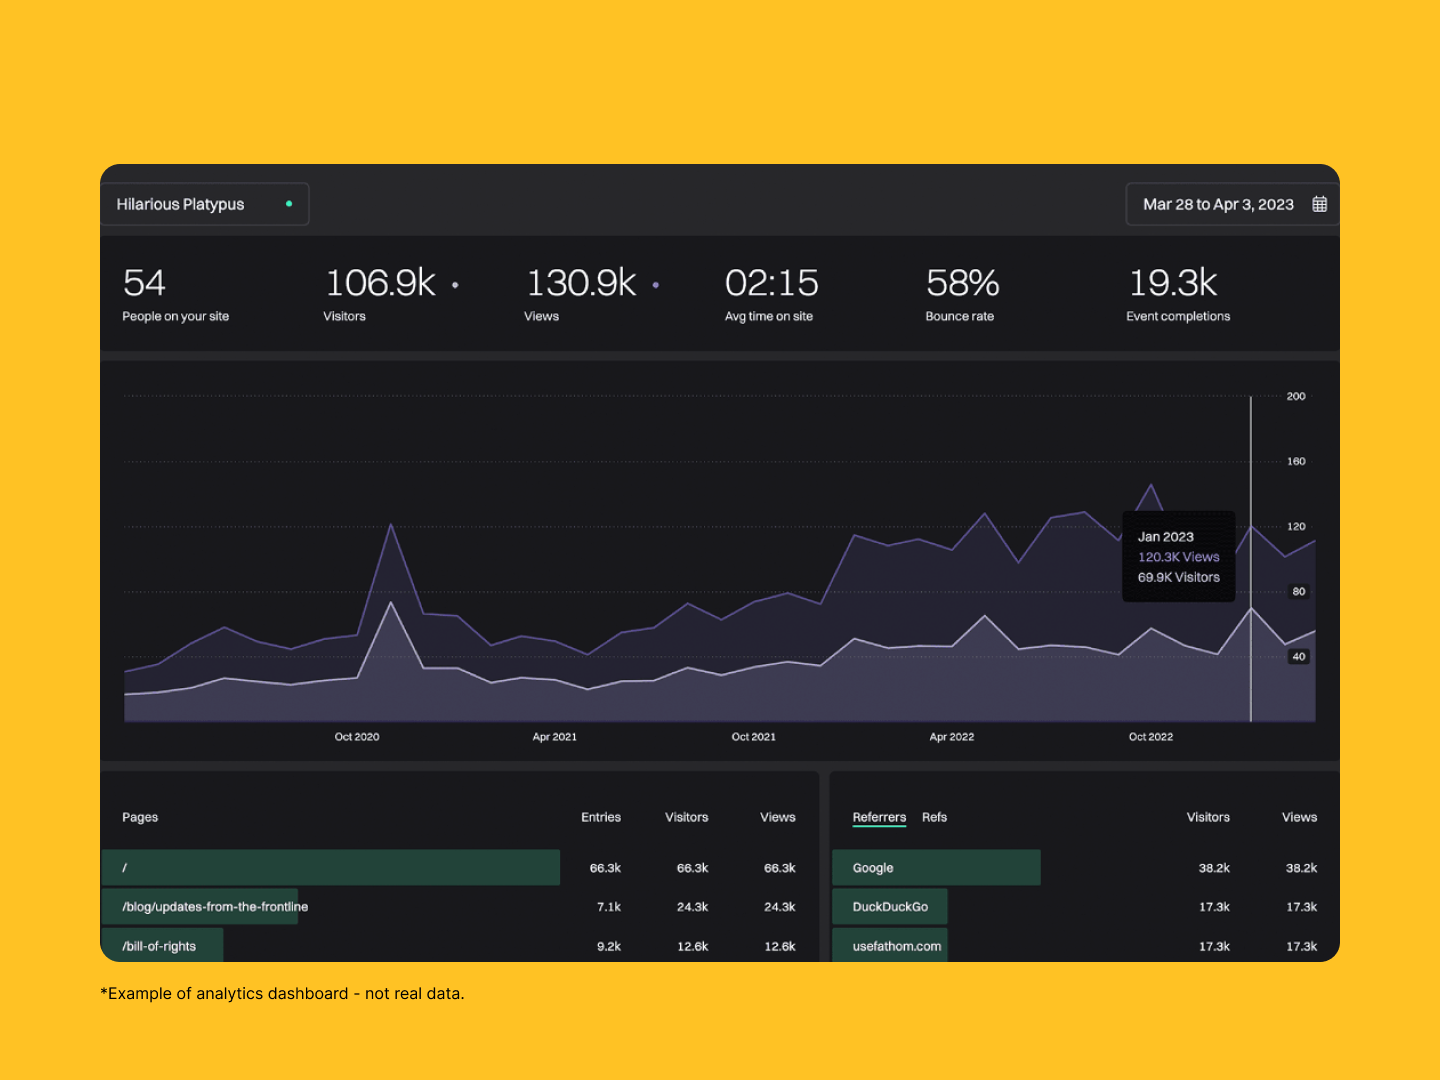Click the Views column header in Referrers
1440x1080 pixels.
click(x=1300, y=817)
